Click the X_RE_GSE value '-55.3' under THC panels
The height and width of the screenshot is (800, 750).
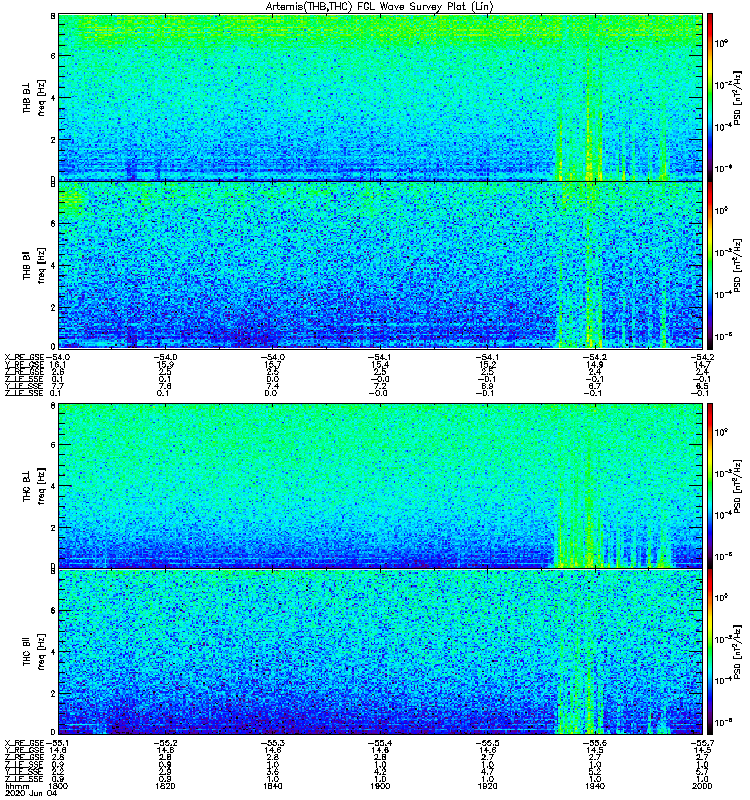pos(272,743)
